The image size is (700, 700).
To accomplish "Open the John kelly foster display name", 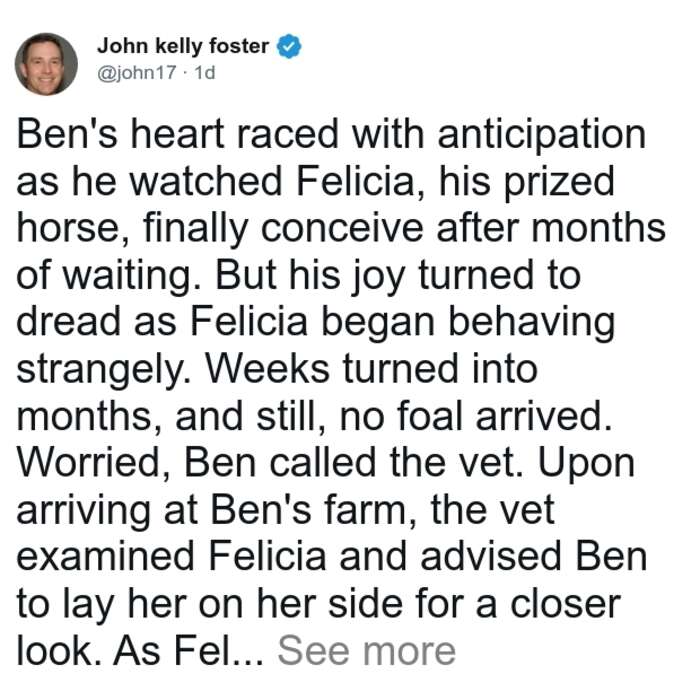I will 183,46.
